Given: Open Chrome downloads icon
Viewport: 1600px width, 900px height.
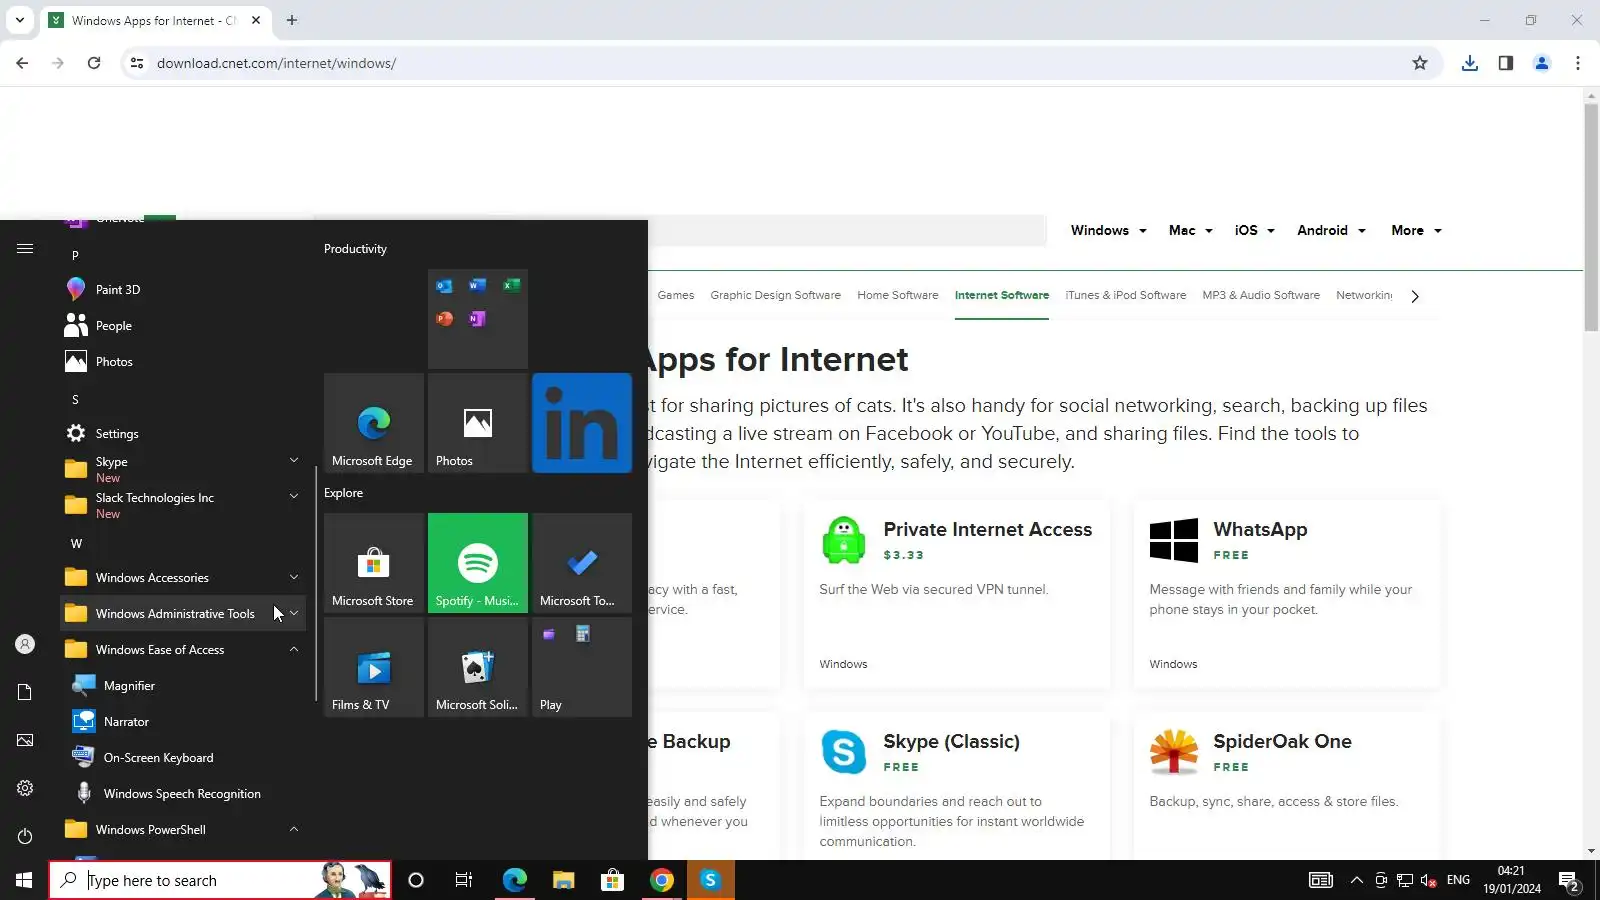Looking at the screenshot, I should click(1470, 63).
